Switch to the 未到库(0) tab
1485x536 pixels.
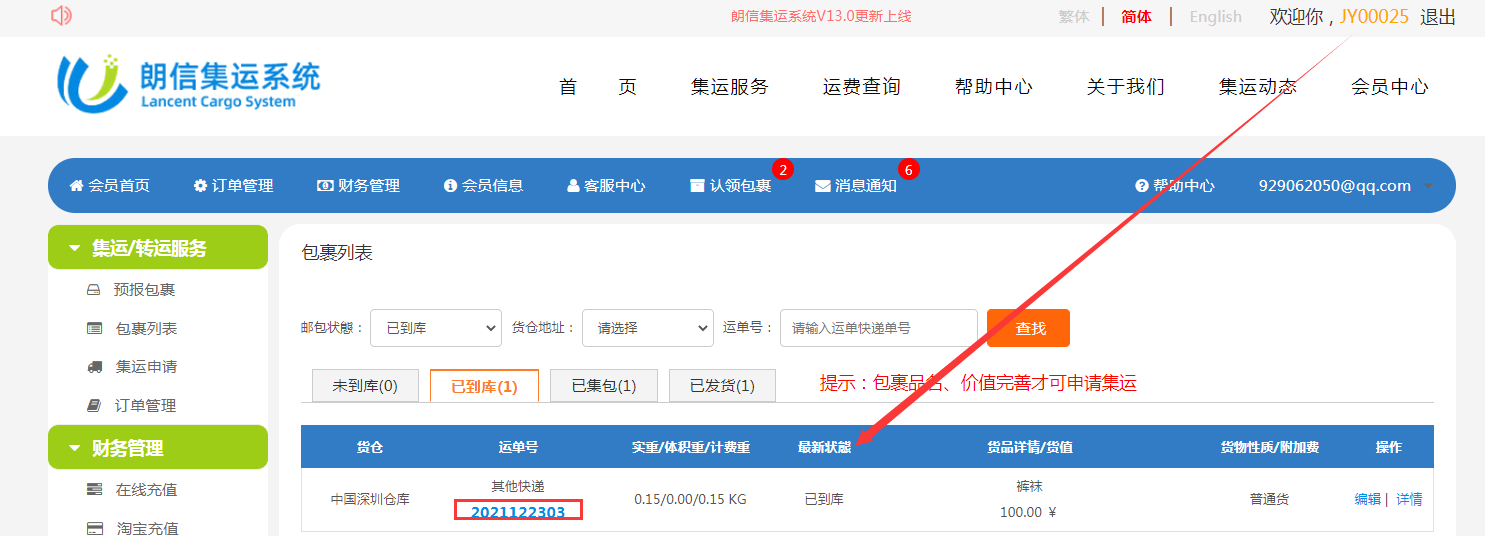tap(365, 386)
